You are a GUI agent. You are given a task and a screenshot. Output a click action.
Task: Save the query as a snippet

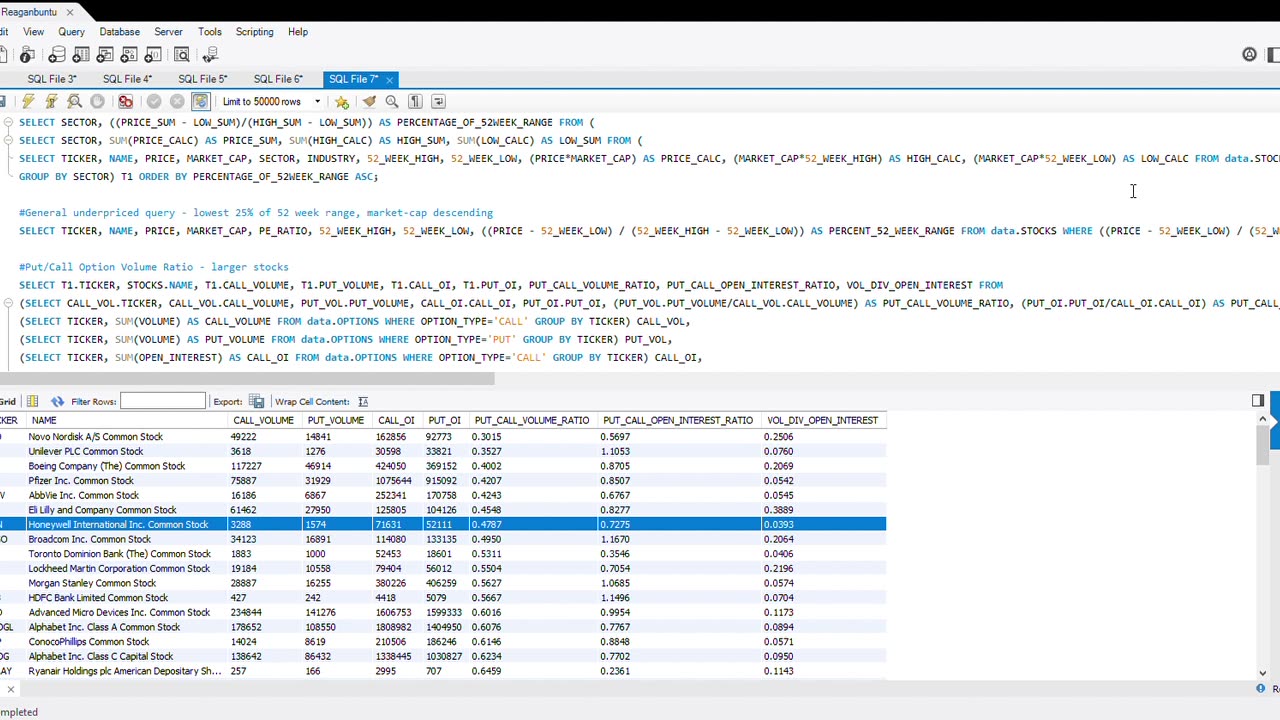click(x=342, y=101)
